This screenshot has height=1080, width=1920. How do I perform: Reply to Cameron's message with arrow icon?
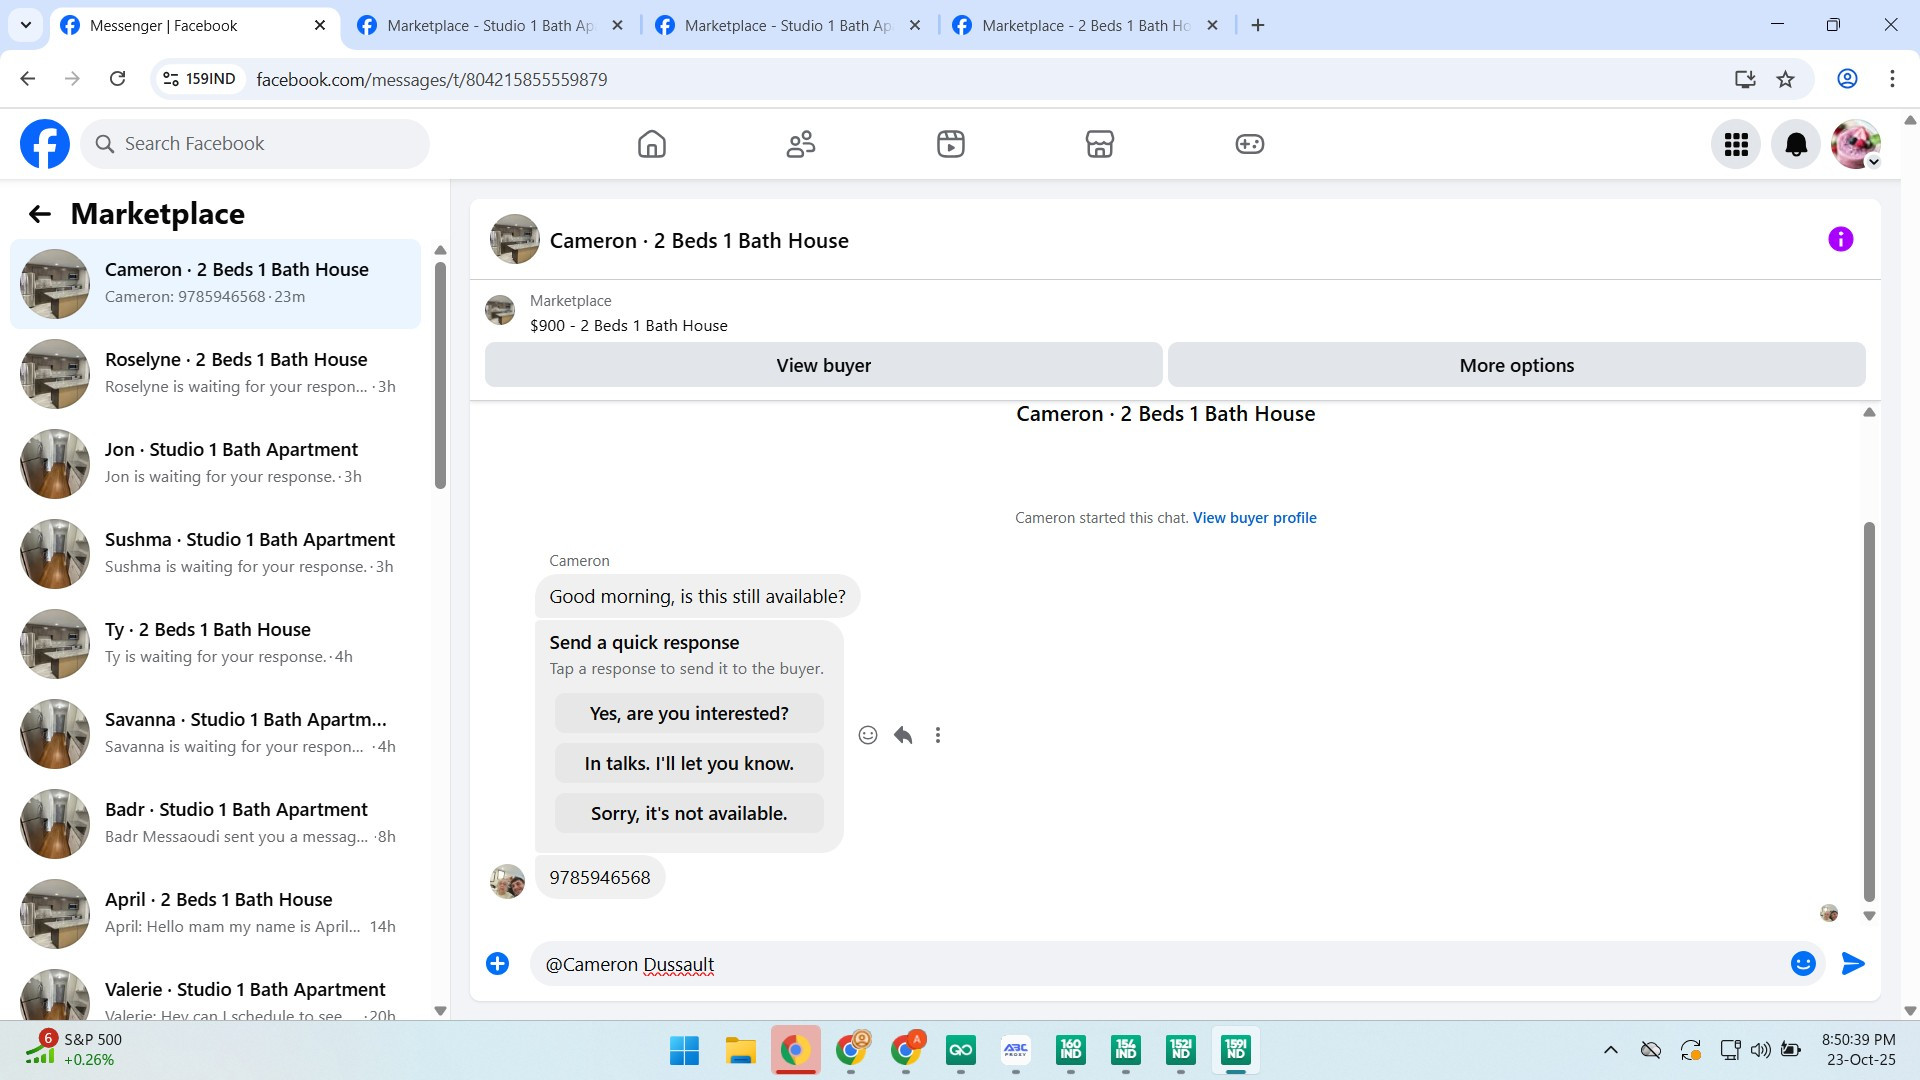pos(903,735)
